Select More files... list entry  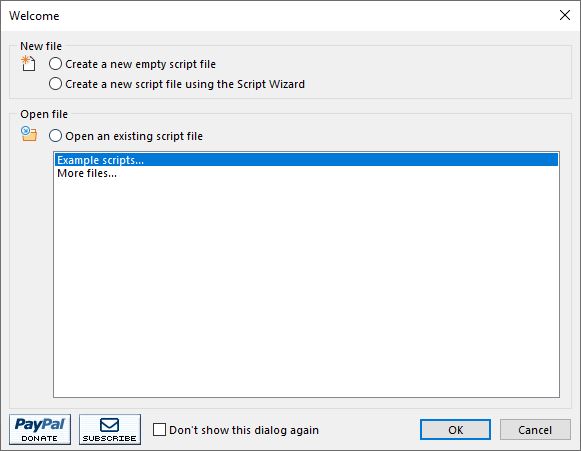pos(306,173)
